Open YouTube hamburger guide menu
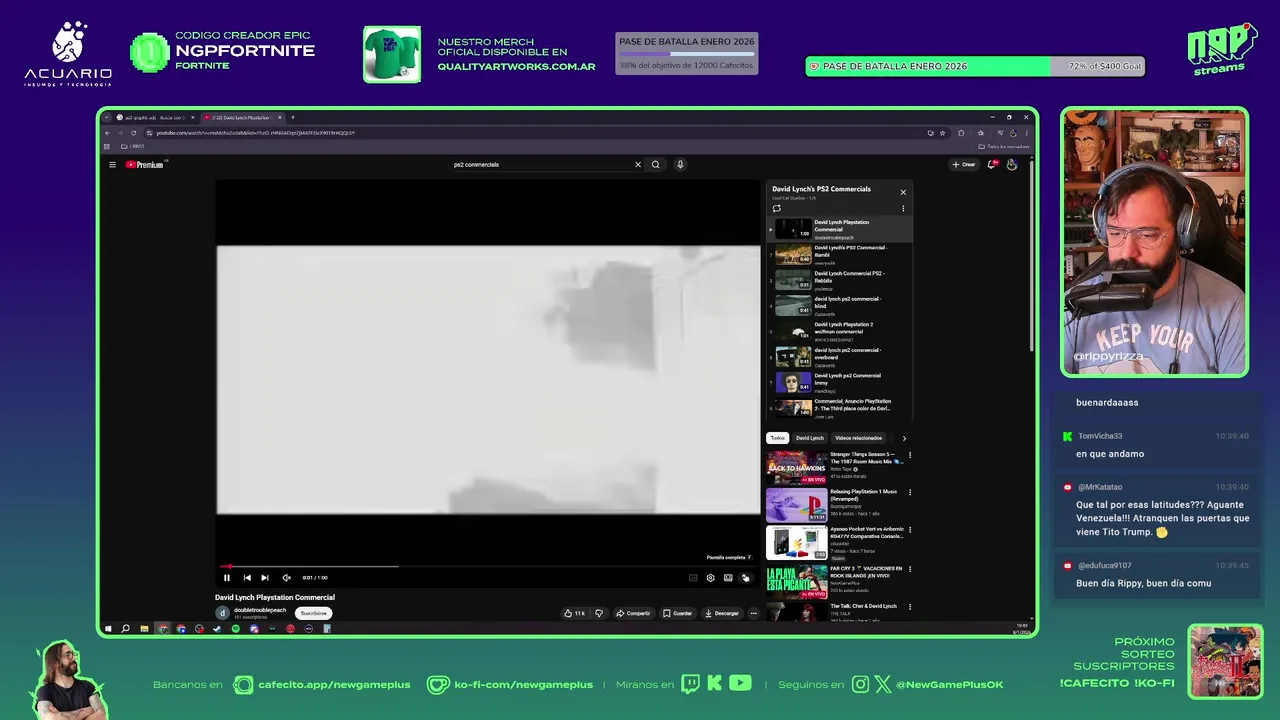This screenshot has height=720, width=1280. tap(112, 164)
